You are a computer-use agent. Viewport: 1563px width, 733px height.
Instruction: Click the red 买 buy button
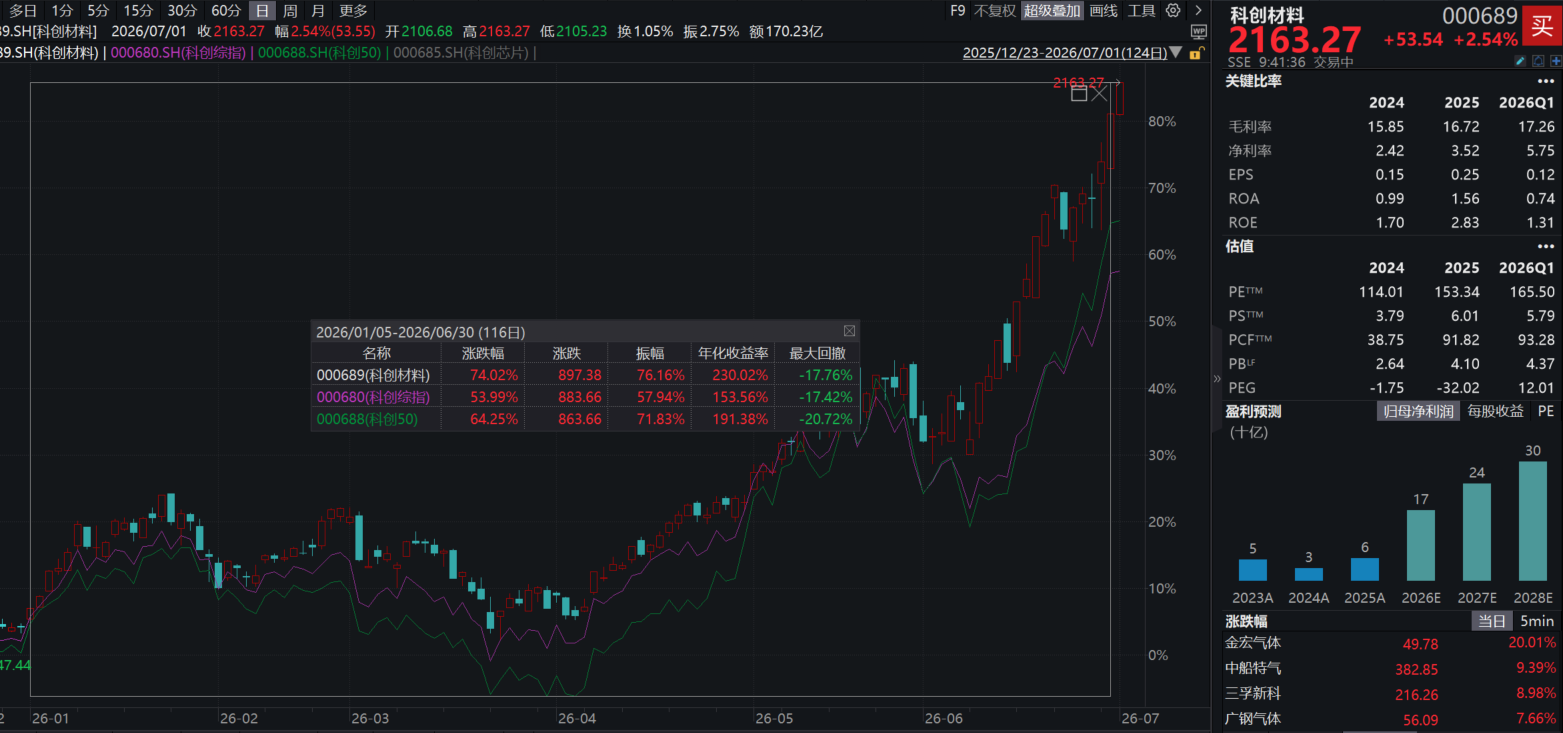pyautogui.click(x=1542, y=26)
